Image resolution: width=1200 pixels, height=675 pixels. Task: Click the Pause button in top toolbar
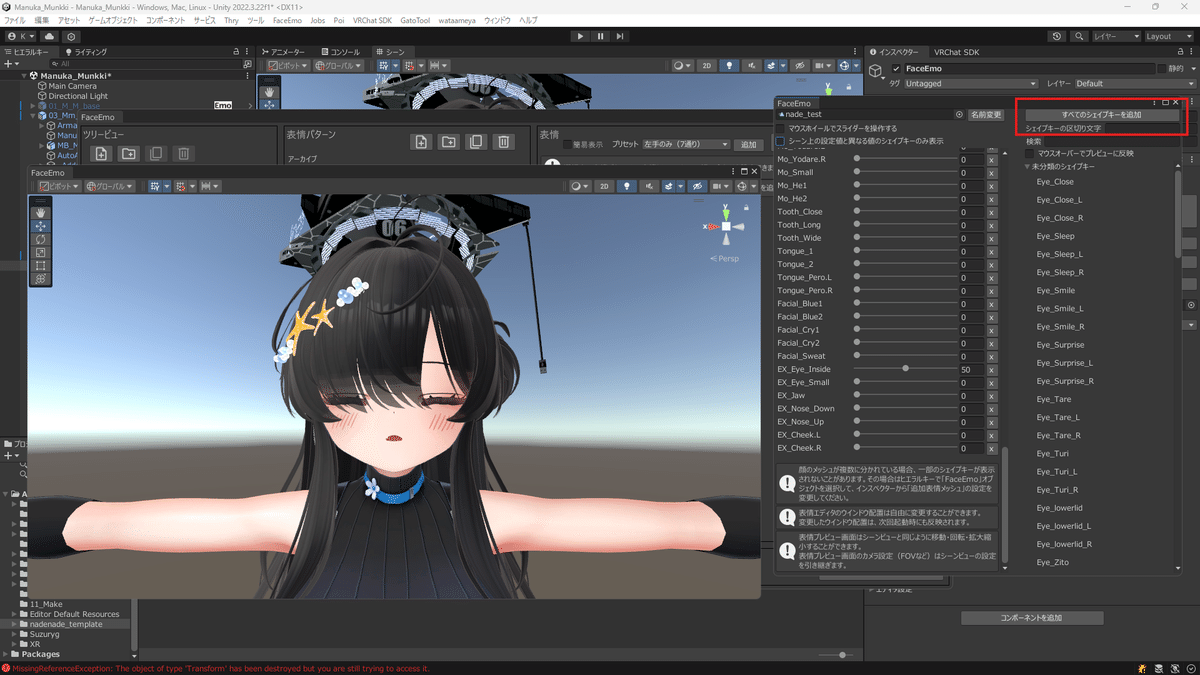pos(600,36)
